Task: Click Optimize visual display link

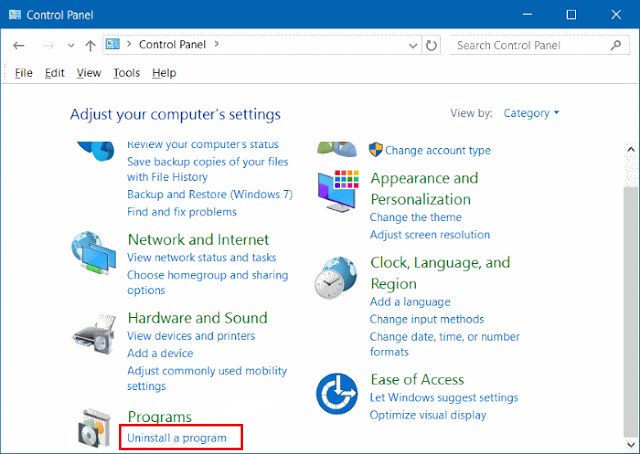Action: point(428,415)
